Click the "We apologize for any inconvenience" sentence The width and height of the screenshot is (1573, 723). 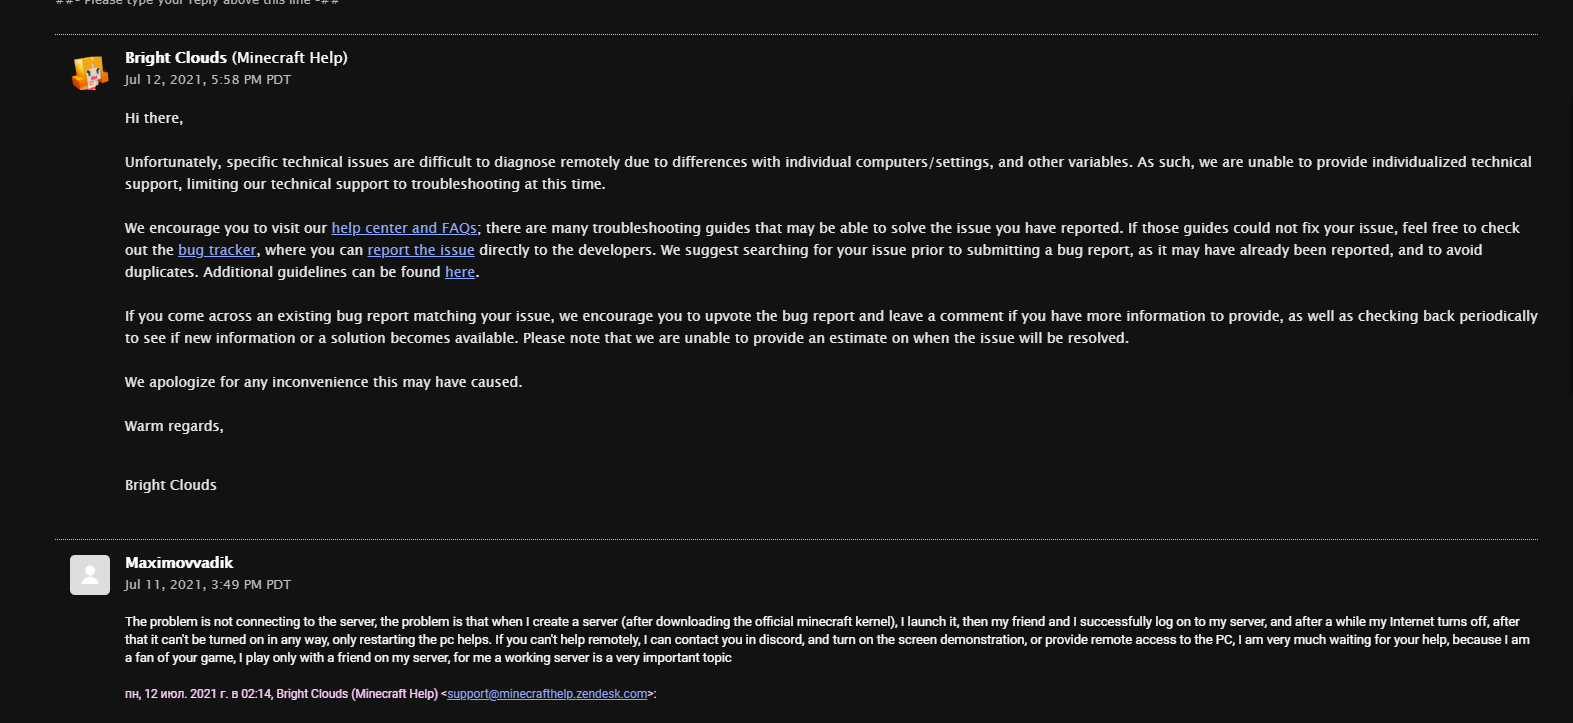[x=323, y=382]
